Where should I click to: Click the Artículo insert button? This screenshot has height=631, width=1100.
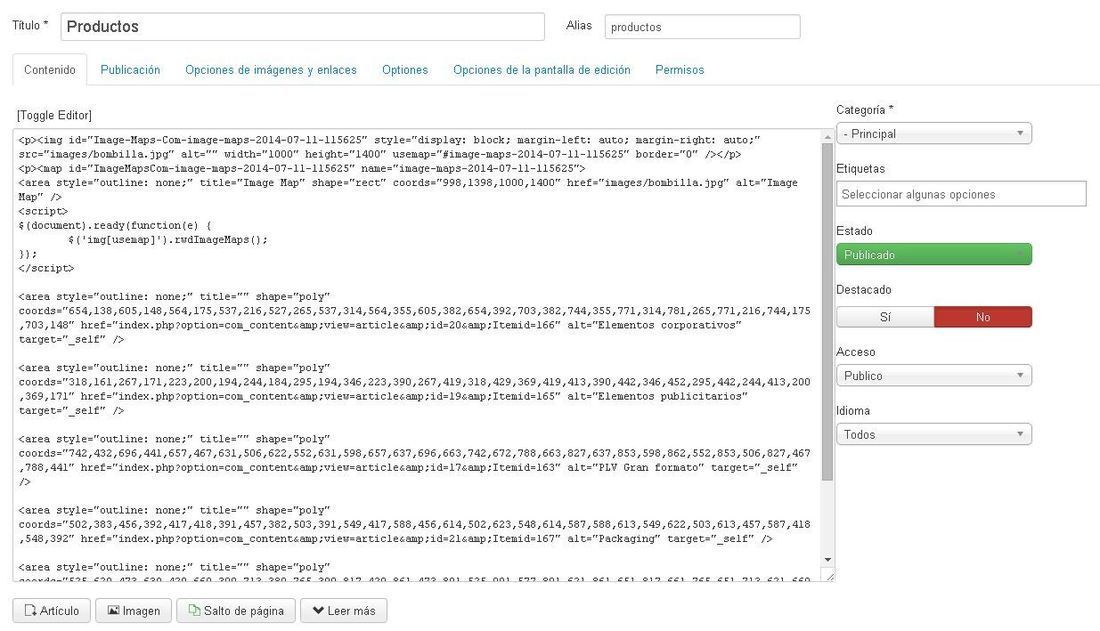[x=52, y=611]
